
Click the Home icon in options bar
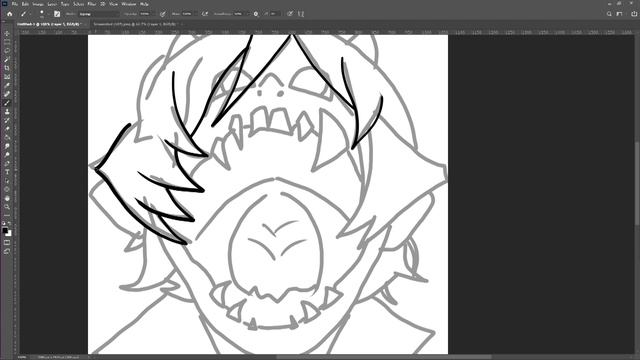point(9,14)
